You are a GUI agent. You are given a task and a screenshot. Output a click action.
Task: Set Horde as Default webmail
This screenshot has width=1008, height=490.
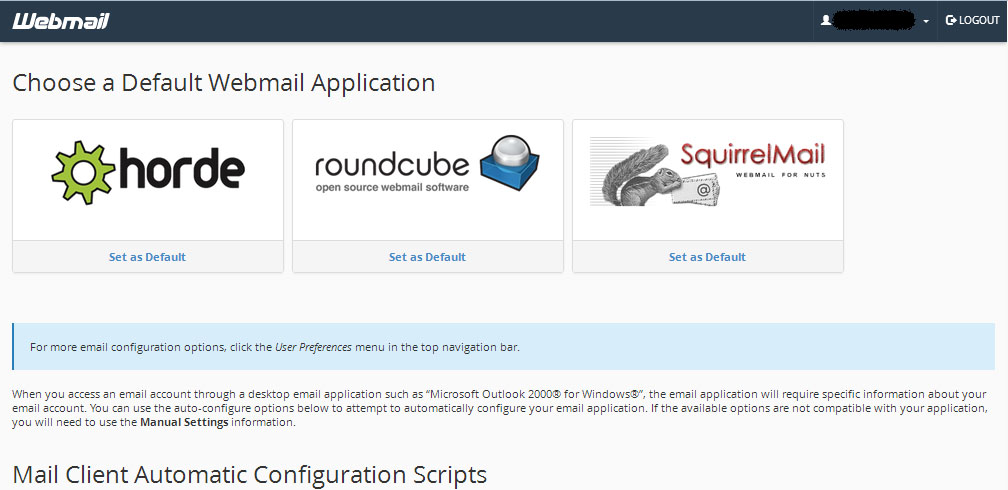147,257
